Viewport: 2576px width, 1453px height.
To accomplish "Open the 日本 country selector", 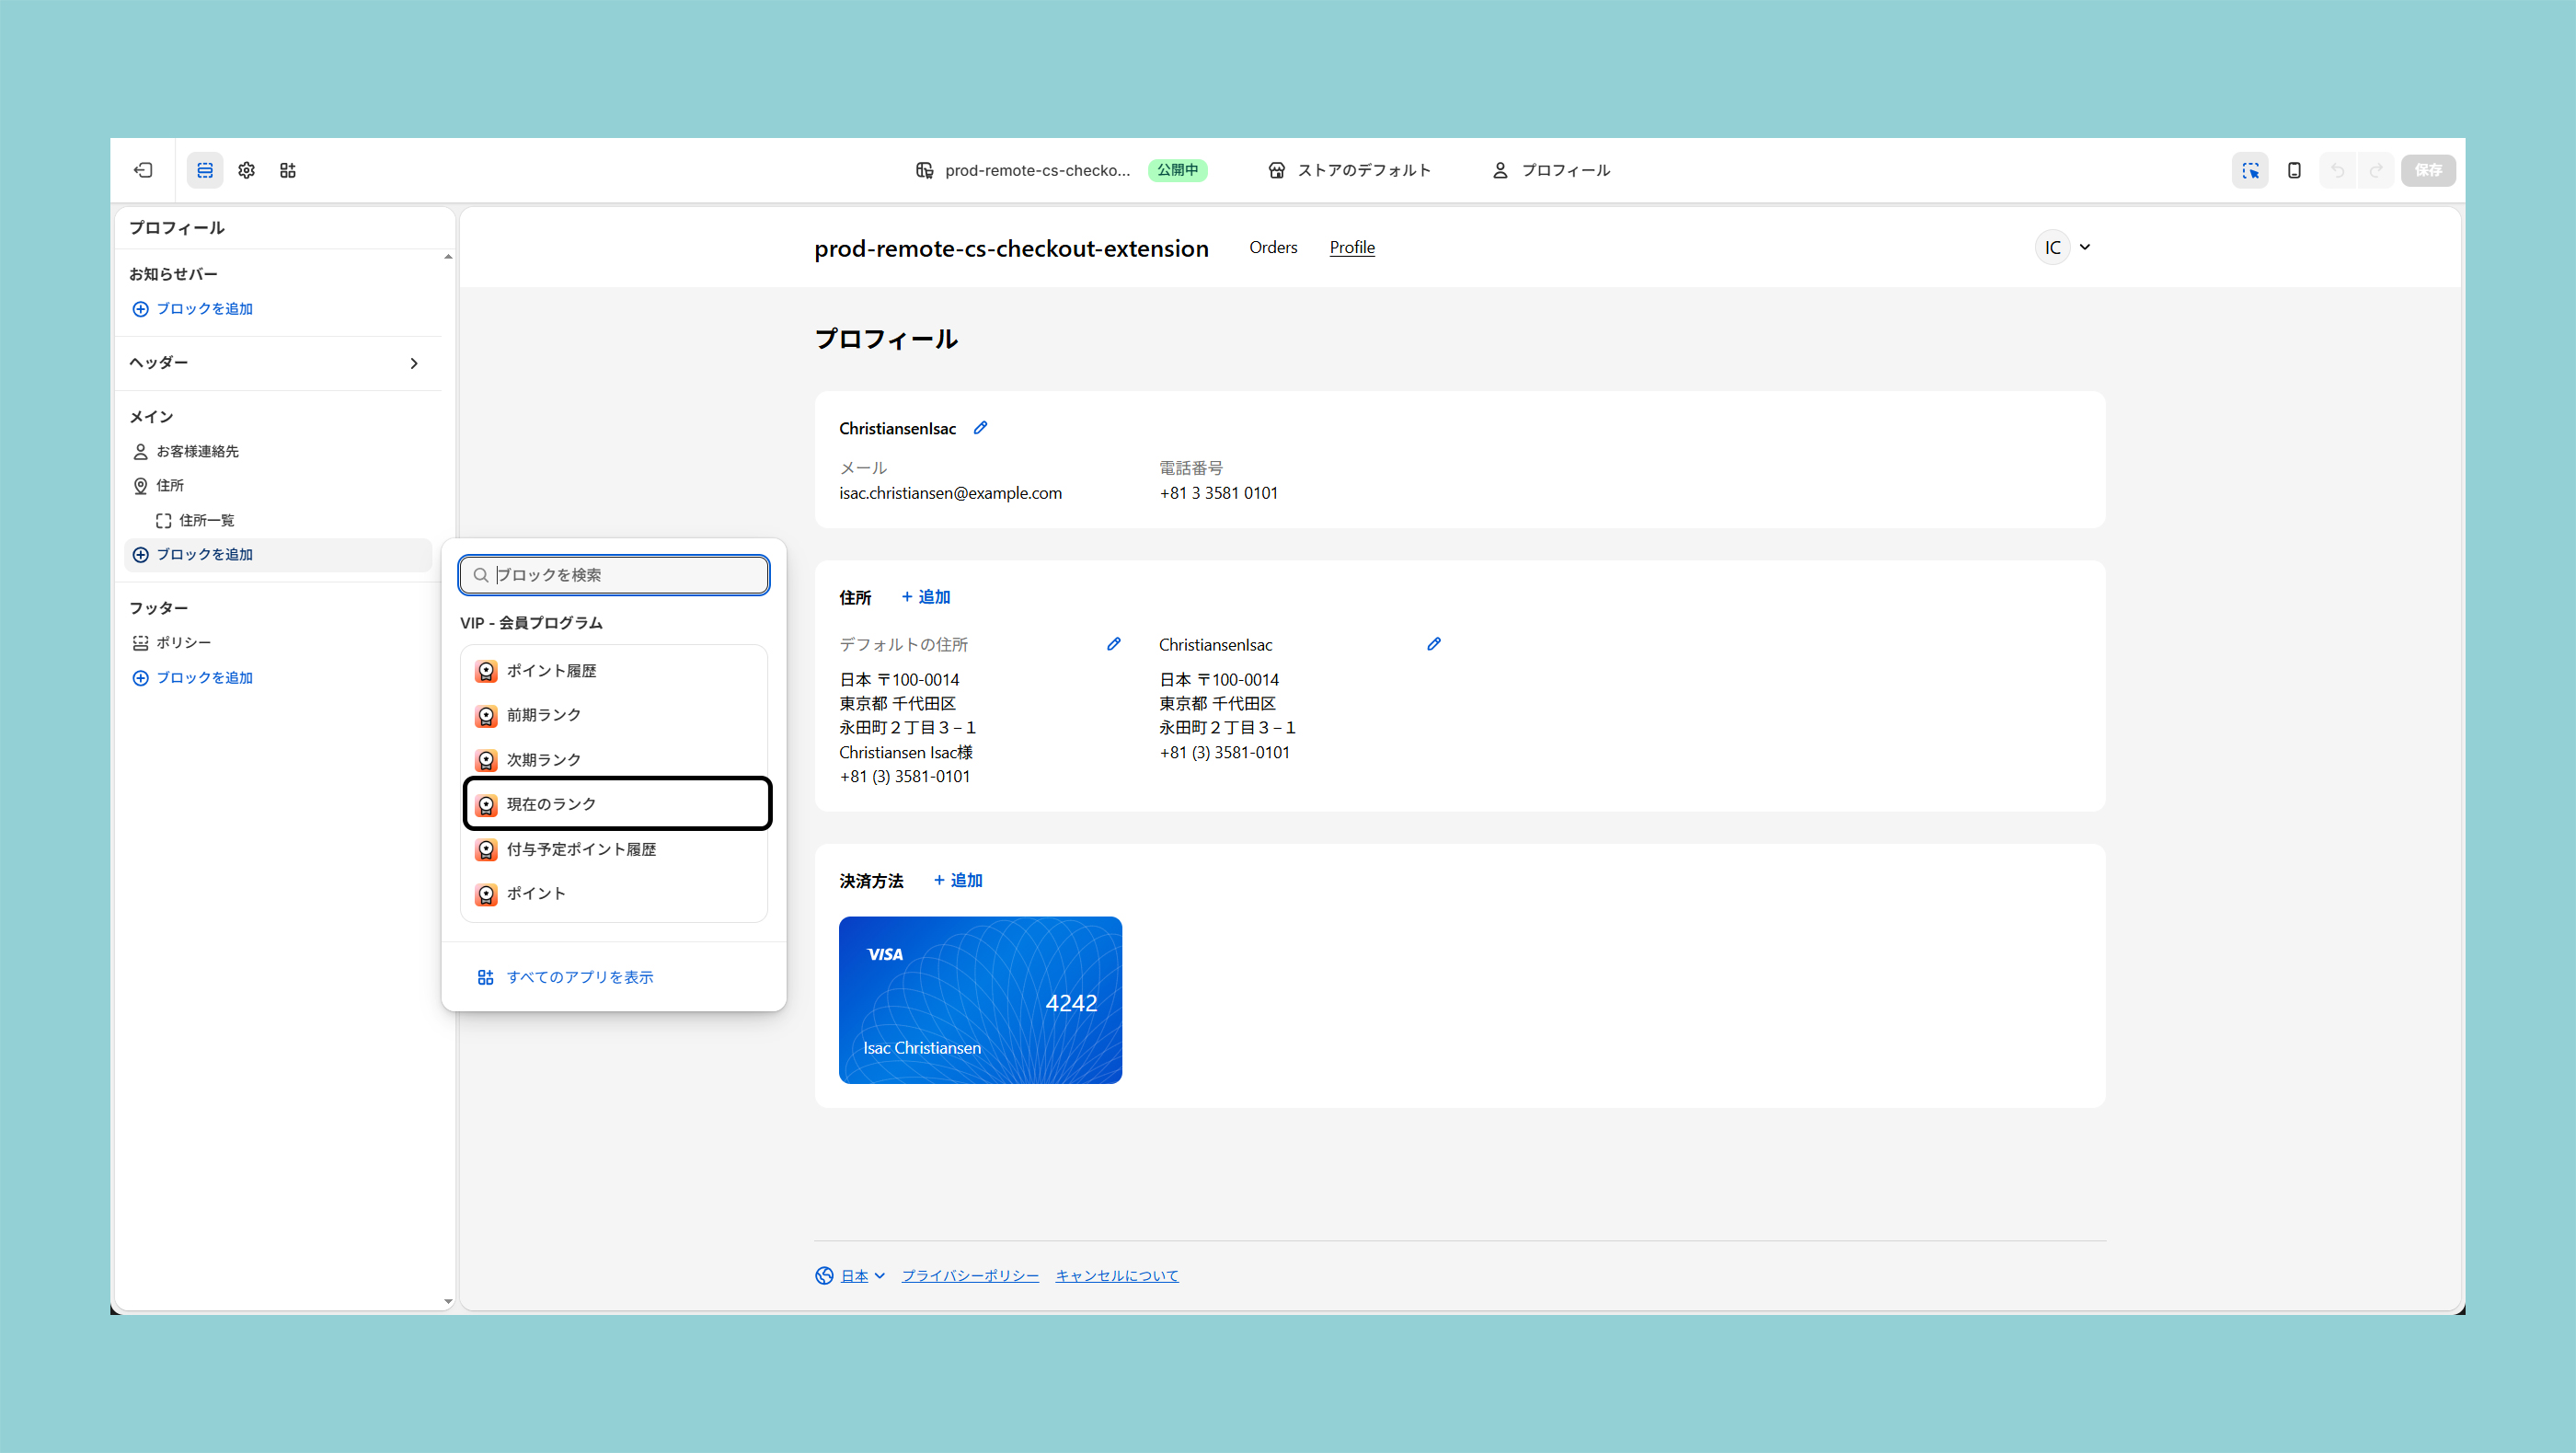I will 852,1275.
